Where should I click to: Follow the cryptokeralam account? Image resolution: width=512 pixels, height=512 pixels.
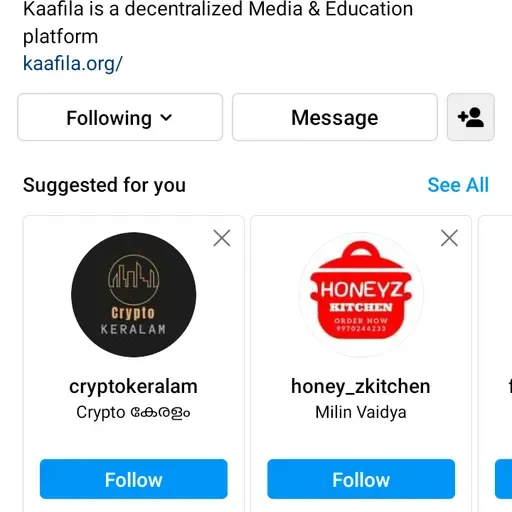pyautogui.click(x=133, y=479)
